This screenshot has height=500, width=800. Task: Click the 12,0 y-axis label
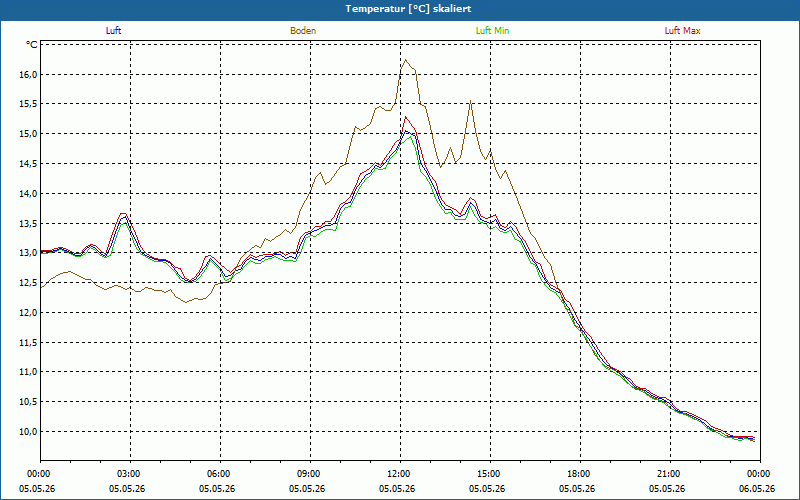click(x=29, y=313)
